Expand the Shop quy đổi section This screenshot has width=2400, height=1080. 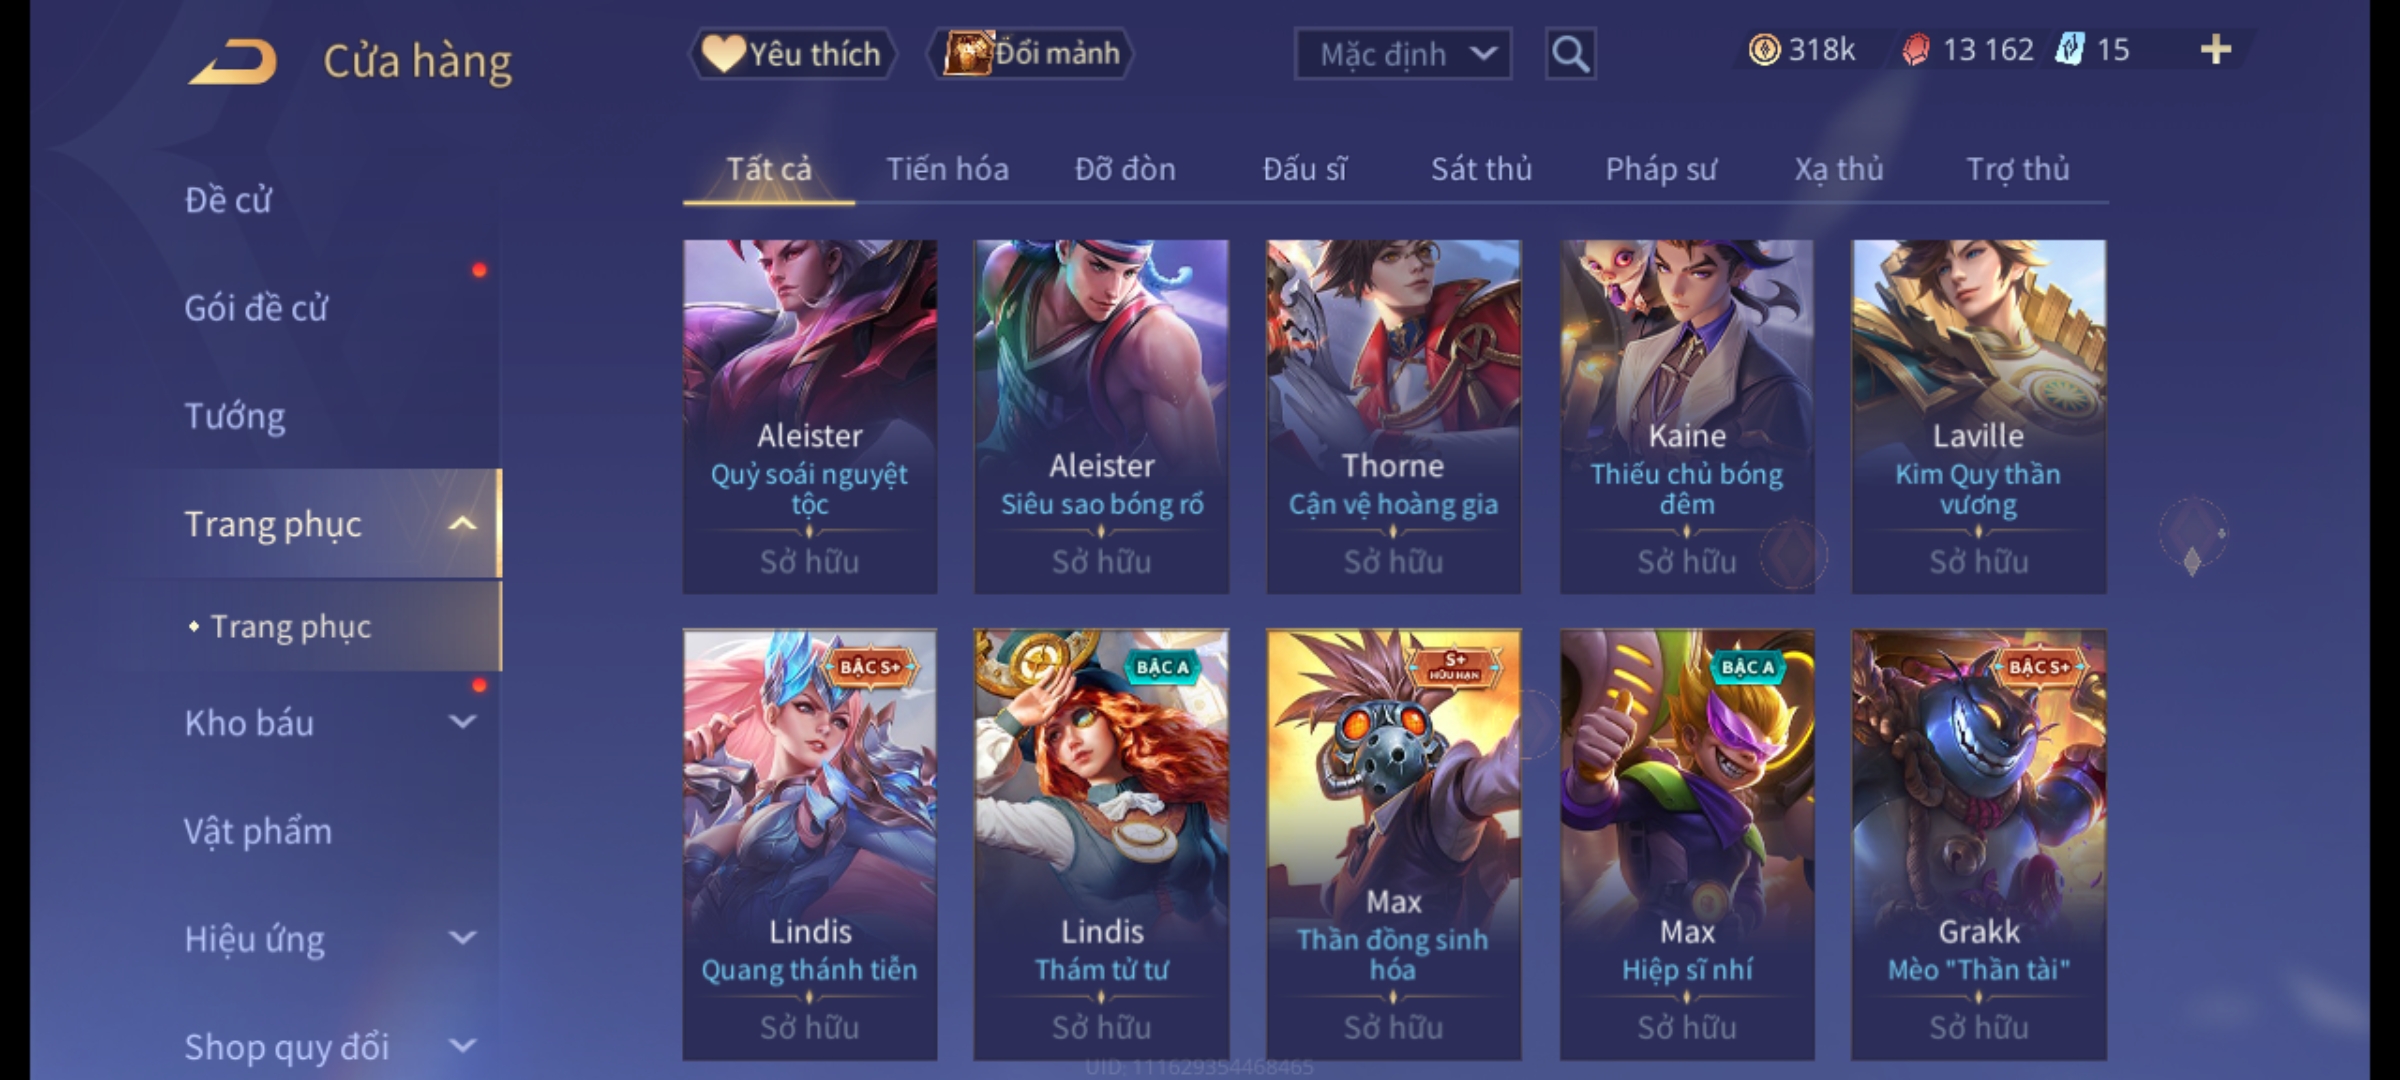coord(462,1046)
